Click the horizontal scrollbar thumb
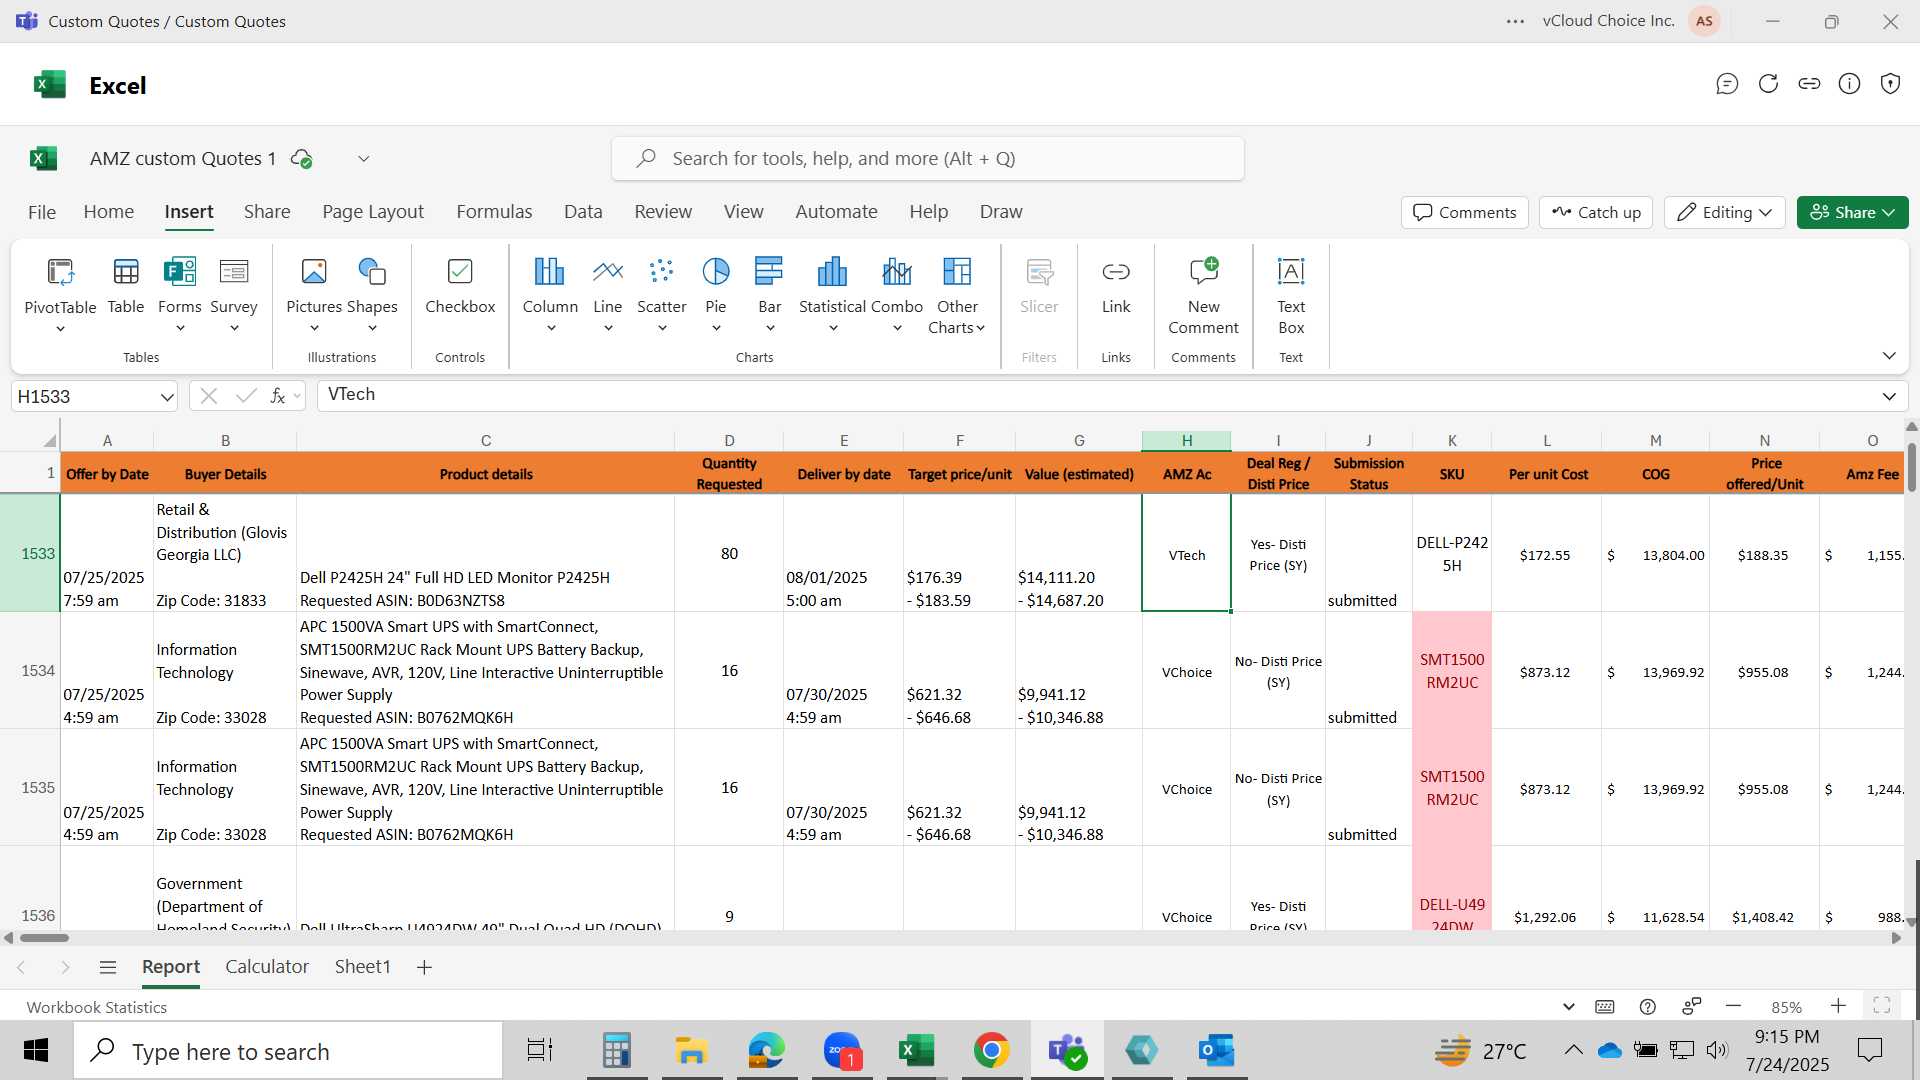The height and width of the screenshot is (1080, 1920). tap(44, 938)
